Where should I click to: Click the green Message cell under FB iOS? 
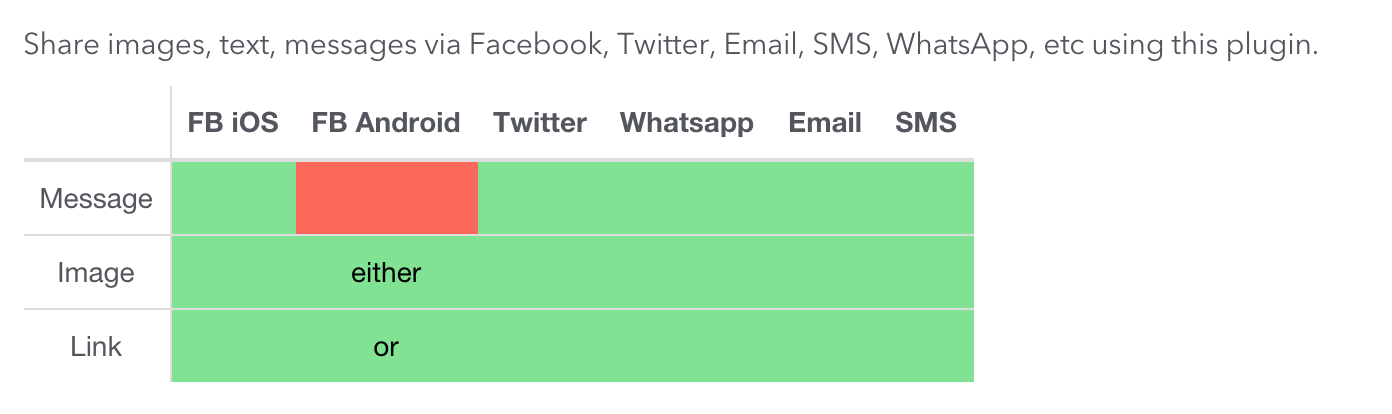tap(234, 198)
